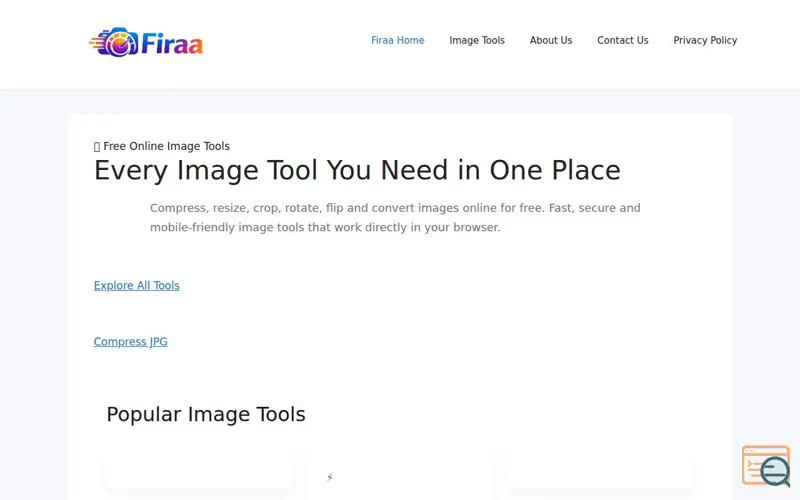Navigate to Contact Us
Image resolution: width=800 pixels, height=500 pixels.
(622, 40)
